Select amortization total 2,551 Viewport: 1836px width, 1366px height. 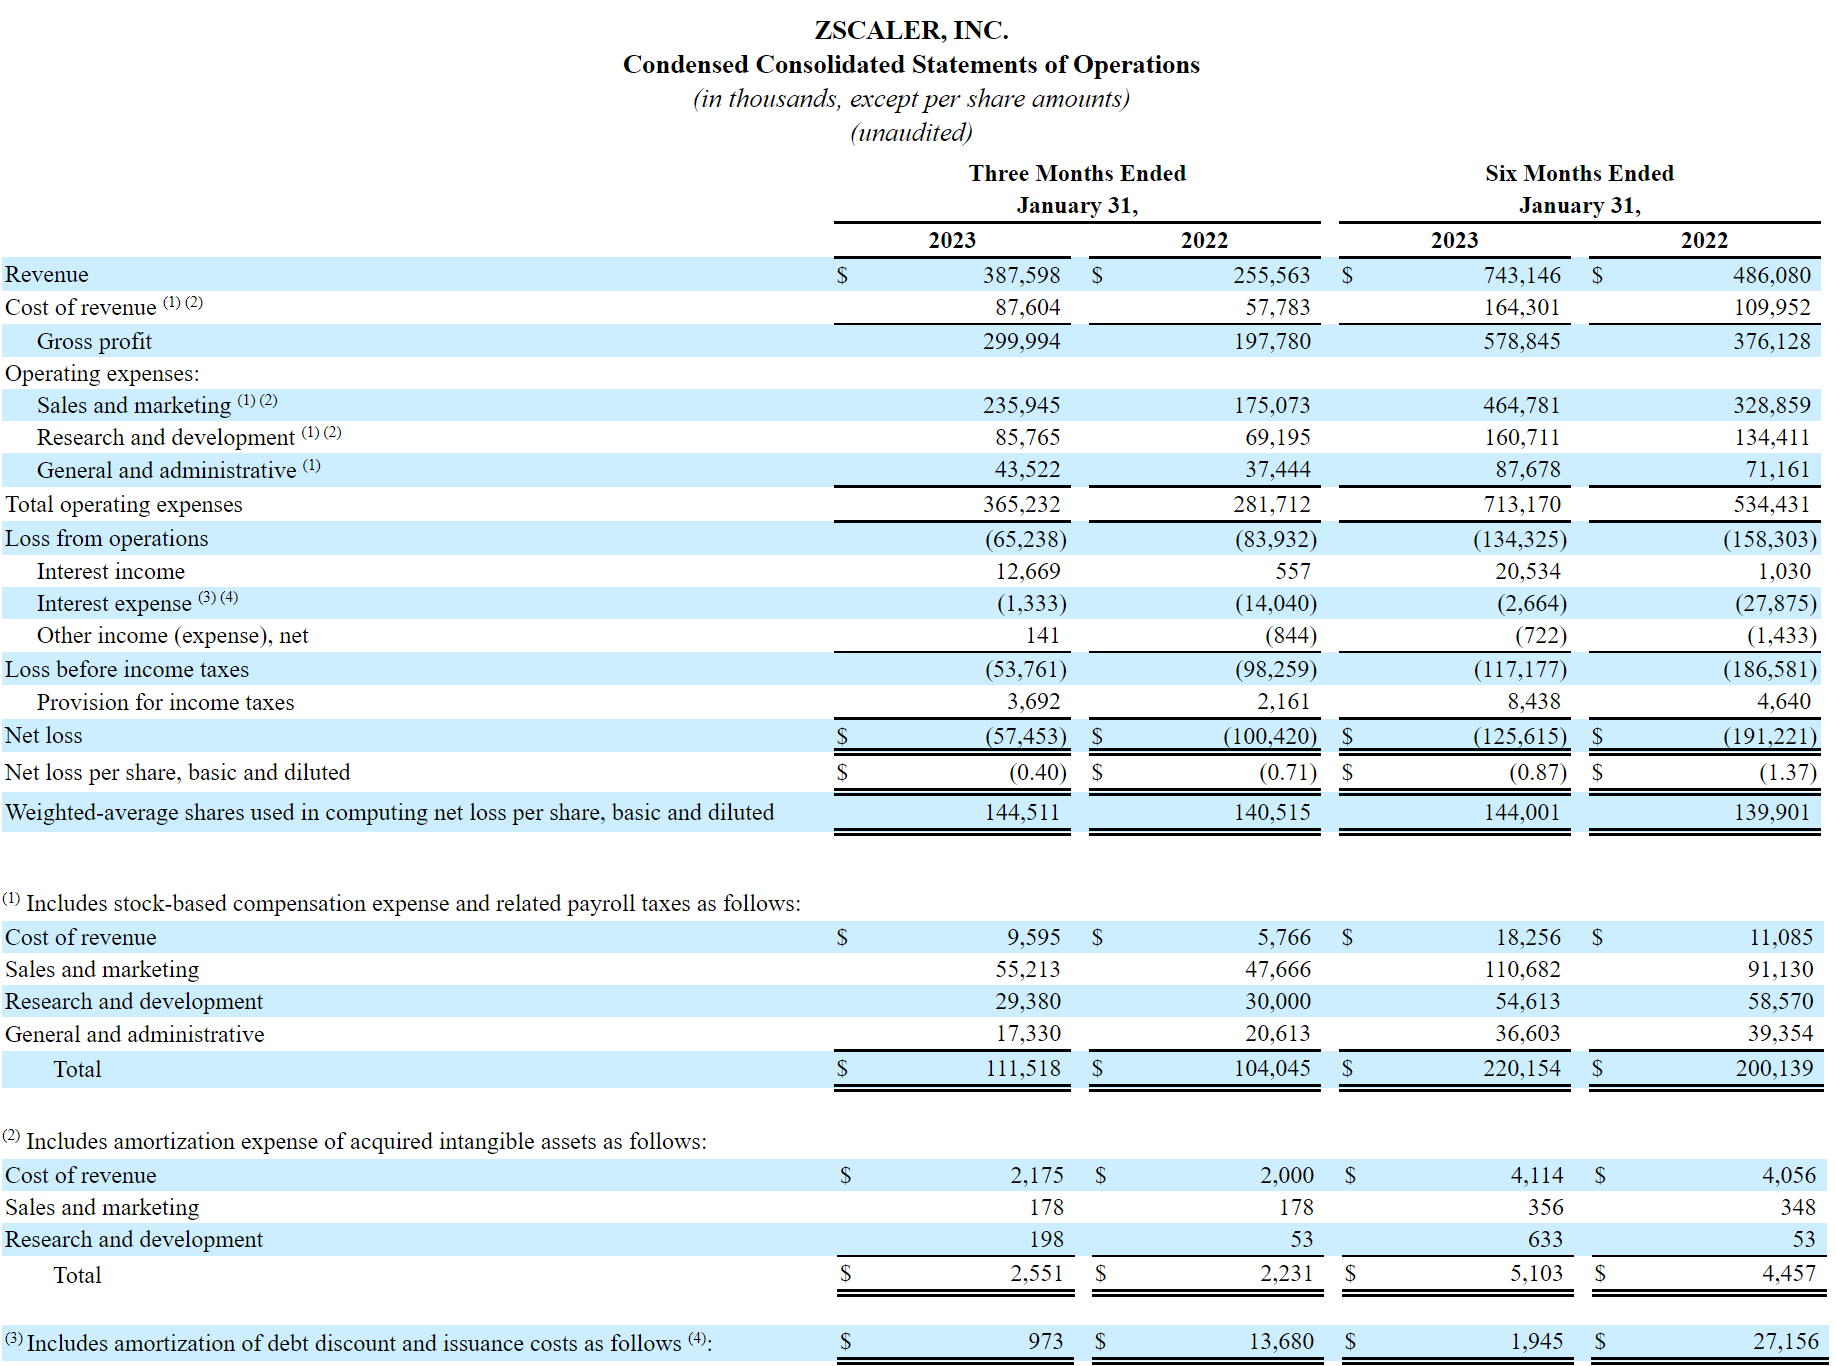[1036, 1273]
